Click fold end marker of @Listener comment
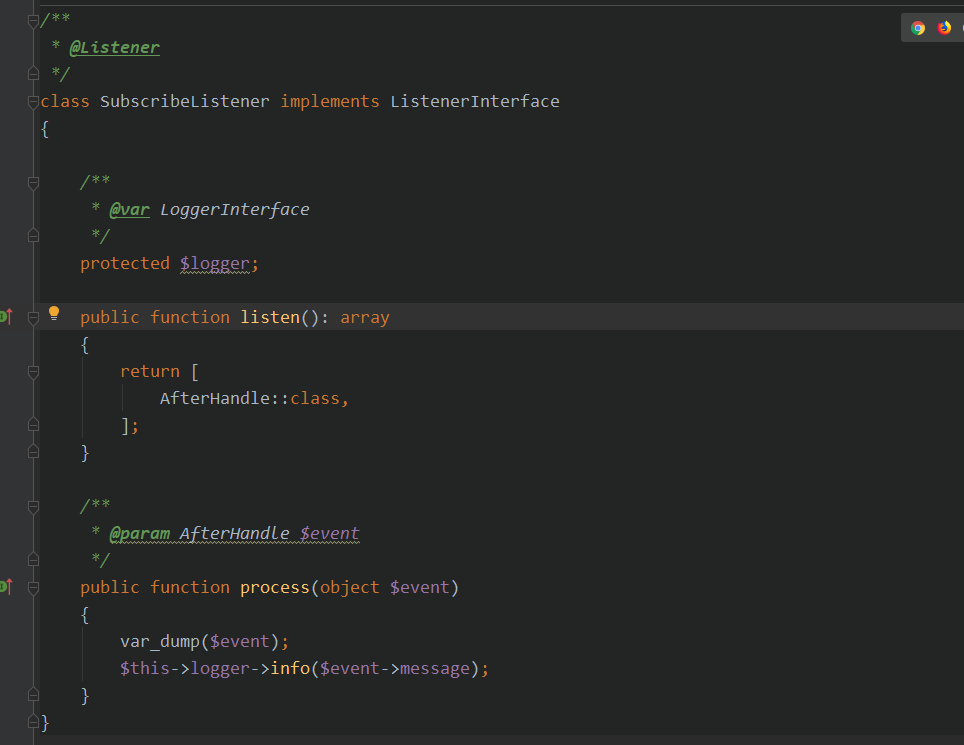Image resolution: width=964 pixels, height=745 pixels. [x=34, y=74]
